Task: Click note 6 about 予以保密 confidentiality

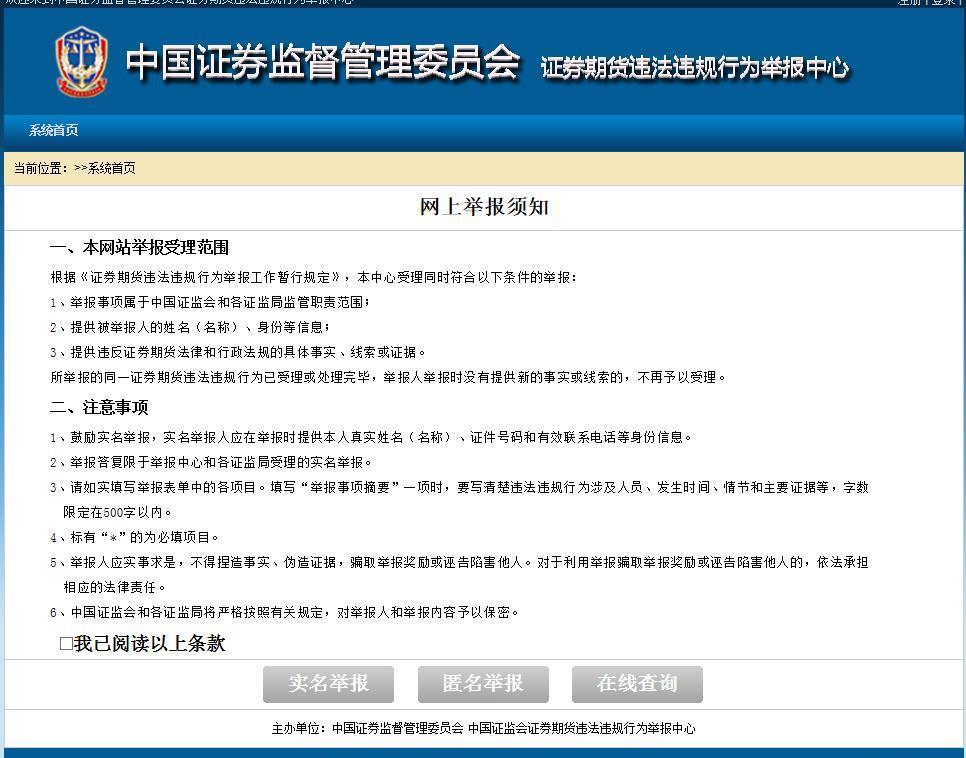Action: pyautogui.click(x=285, y=613)
